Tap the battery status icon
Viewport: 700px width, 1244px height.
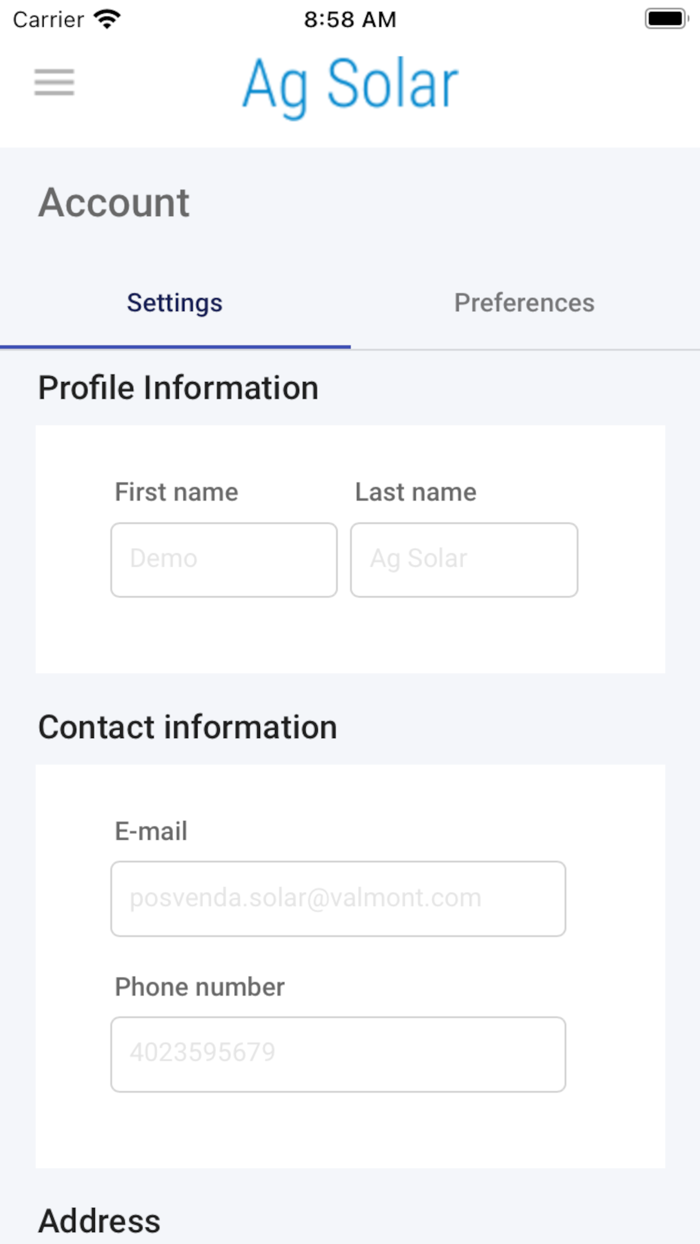click(x=665, y=19)
